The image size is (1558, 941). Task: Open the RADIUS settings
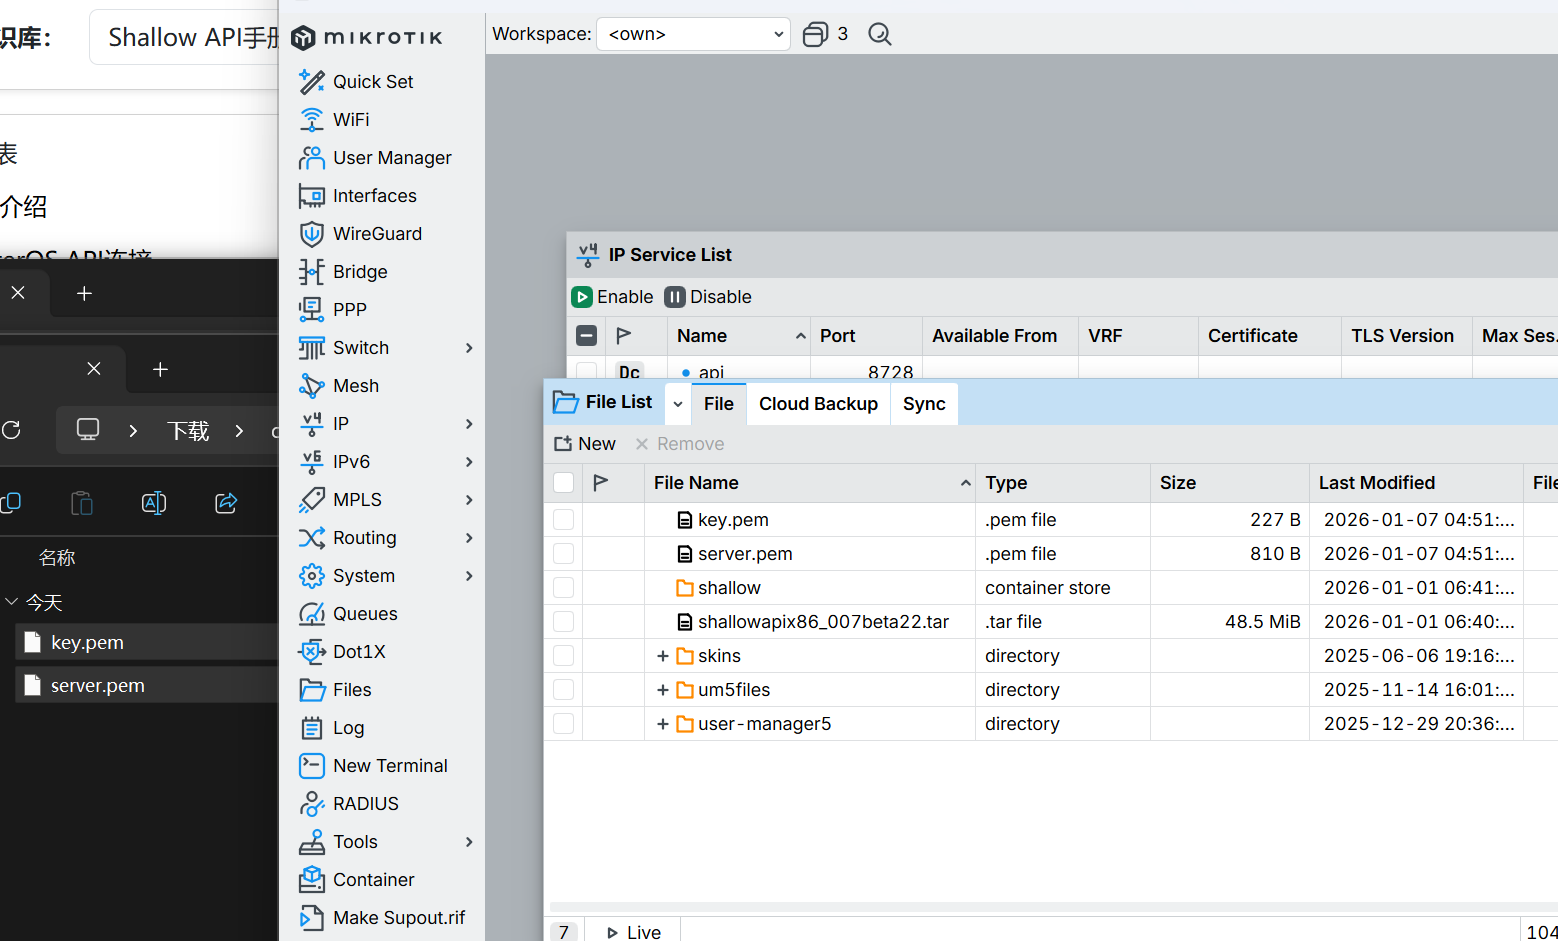point(365,804)
